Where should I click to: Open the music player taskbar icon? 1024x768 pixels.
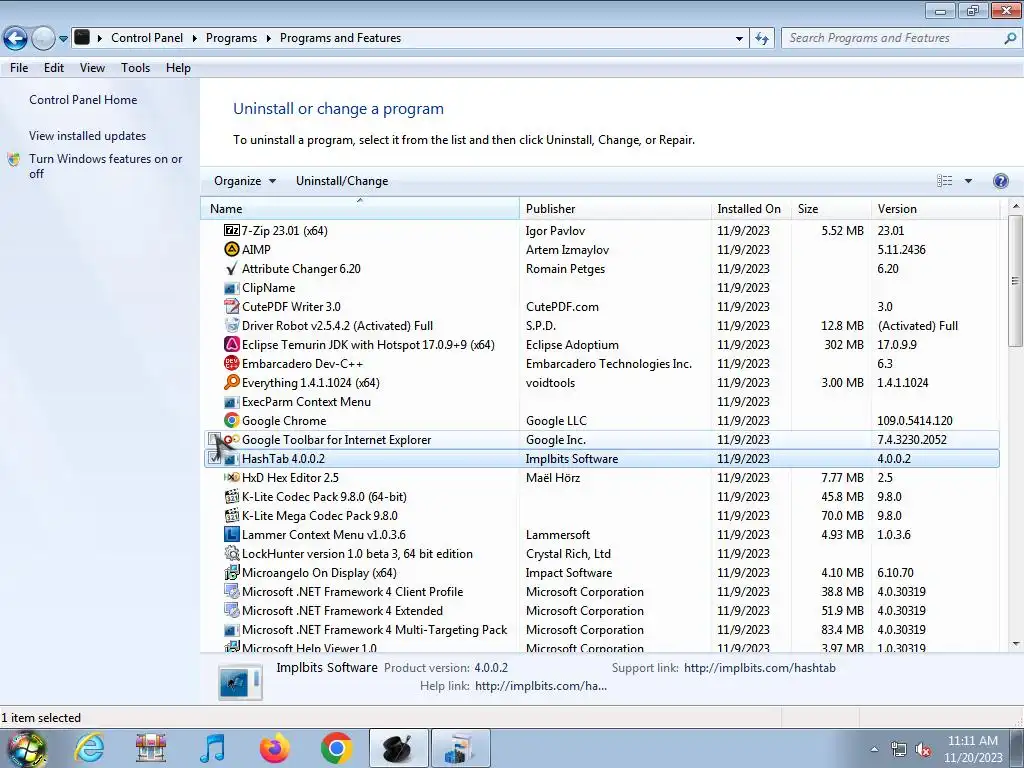click(213, 748)
